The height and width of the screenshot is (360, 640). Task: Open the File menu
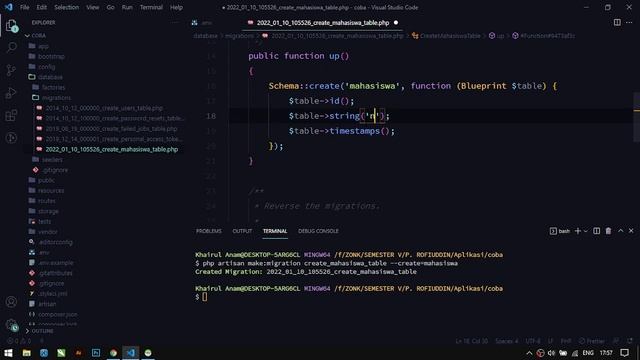click(24, 7)
